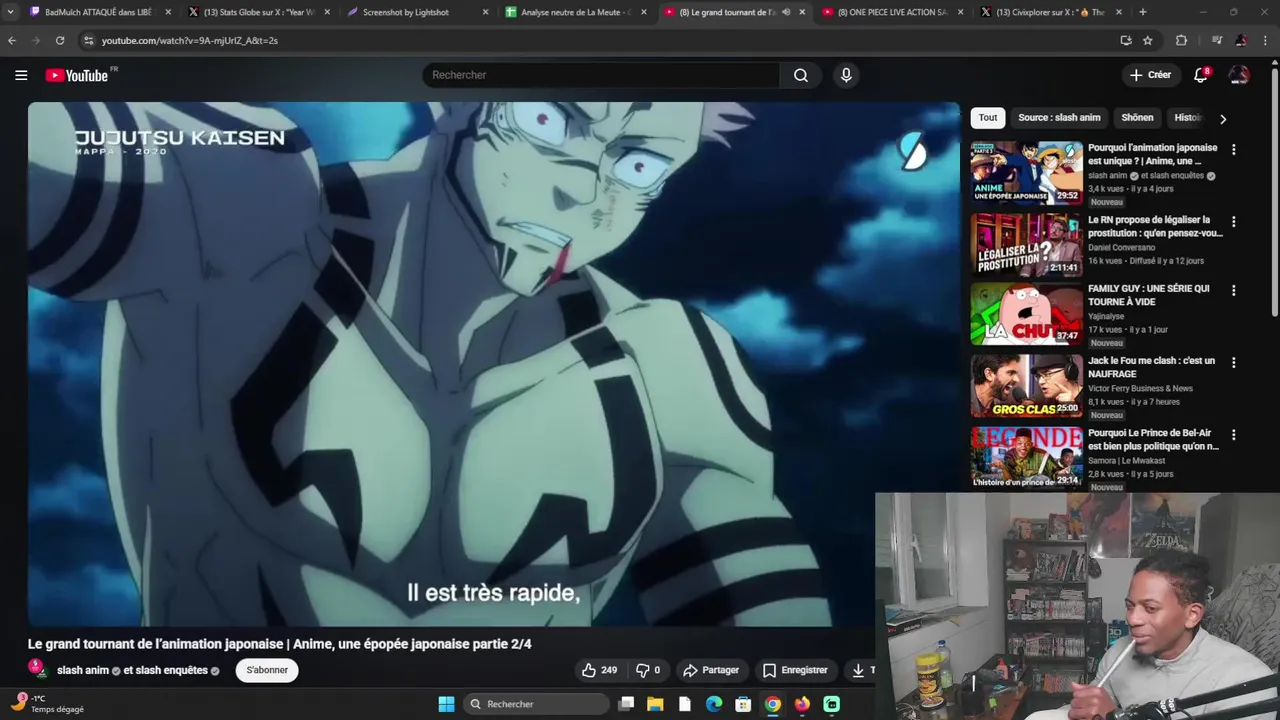Open the 'slash anim' channel name link
The height and width of the screenshot is (720, 1280).
pos(83,670)
